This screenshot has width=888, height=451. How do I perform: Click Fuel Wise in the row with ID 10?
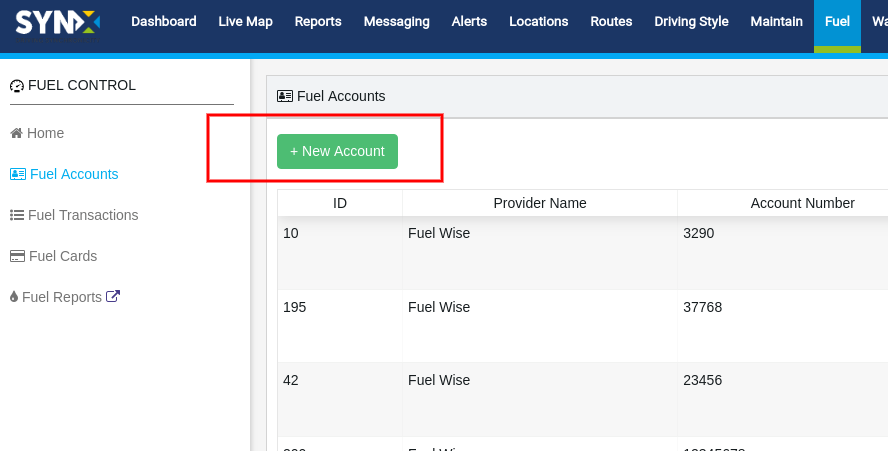pos(439,233)
